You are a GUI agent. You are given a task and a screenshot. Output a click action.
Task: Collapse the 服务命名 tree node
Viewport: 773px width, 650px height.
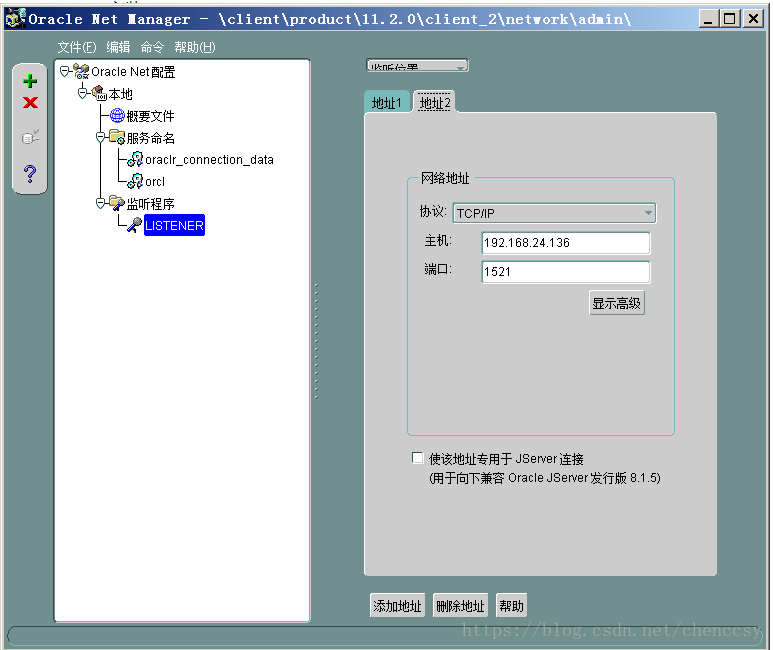coord(100,137)
